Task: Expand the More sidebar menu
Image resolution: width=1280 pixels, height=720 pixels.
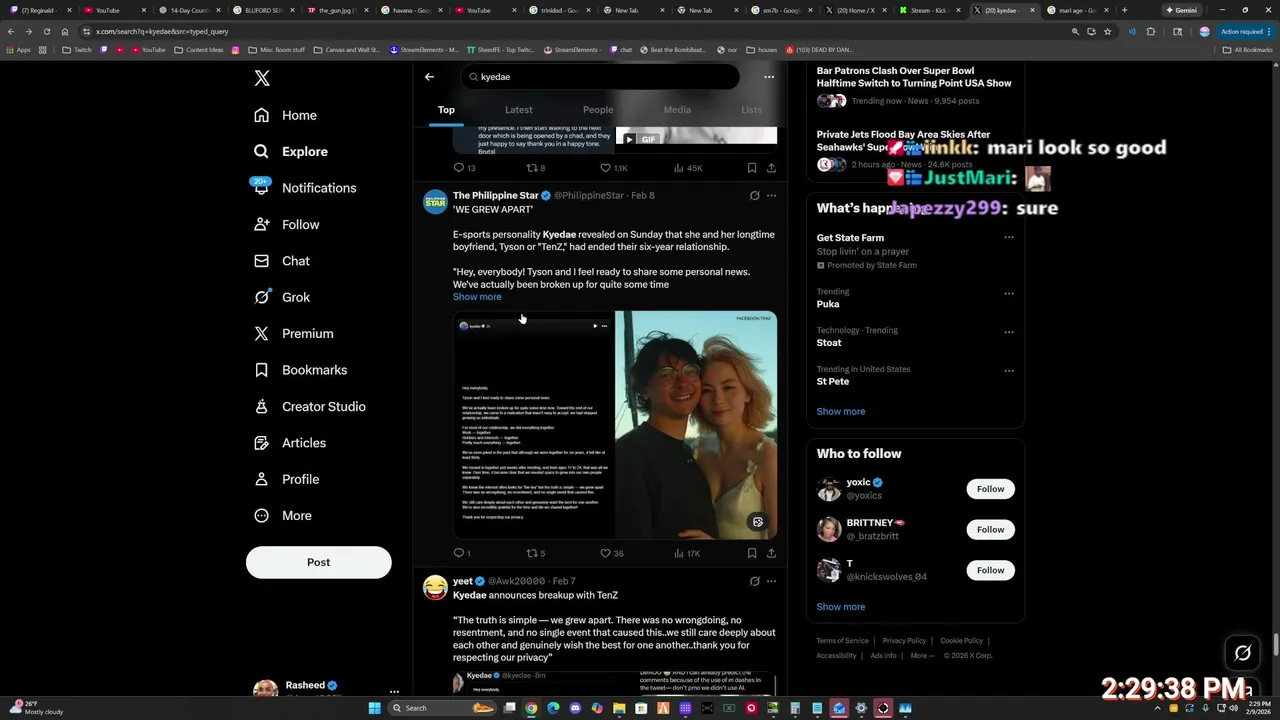Action: coord(282,516)
